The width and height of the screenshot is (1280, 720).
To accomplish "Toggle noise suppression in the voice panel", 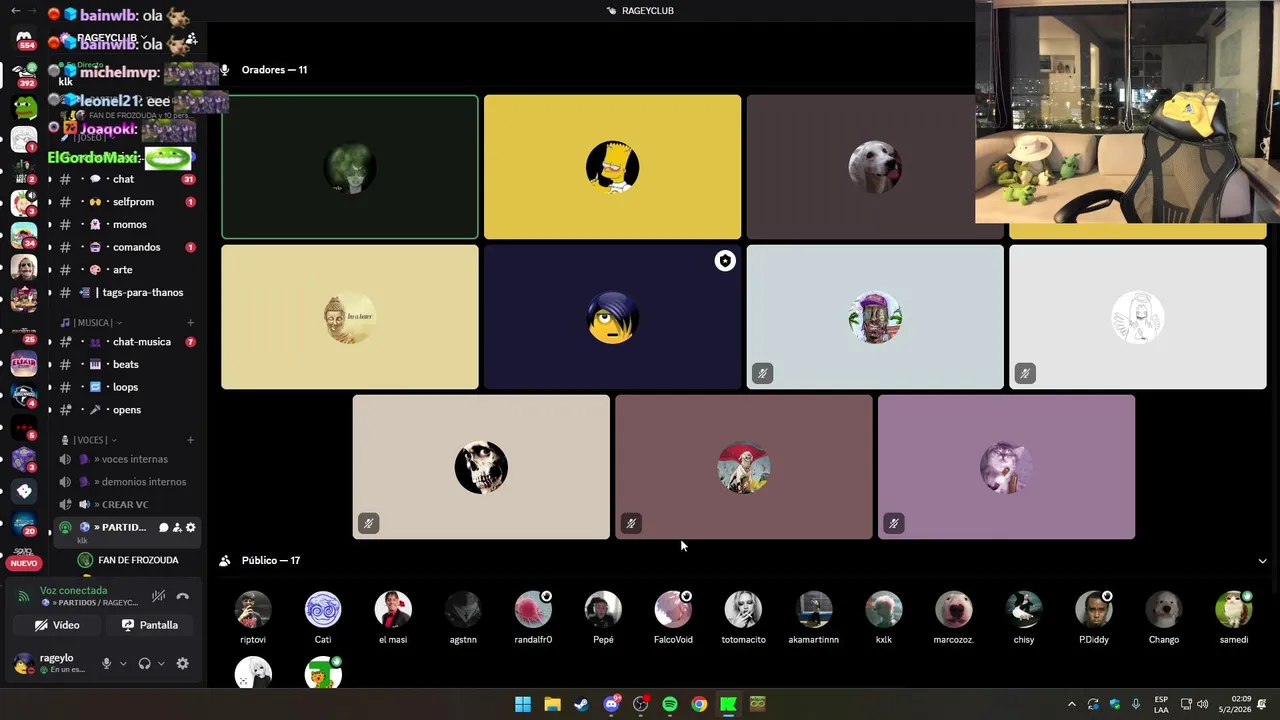I will (x=158, y=597).
